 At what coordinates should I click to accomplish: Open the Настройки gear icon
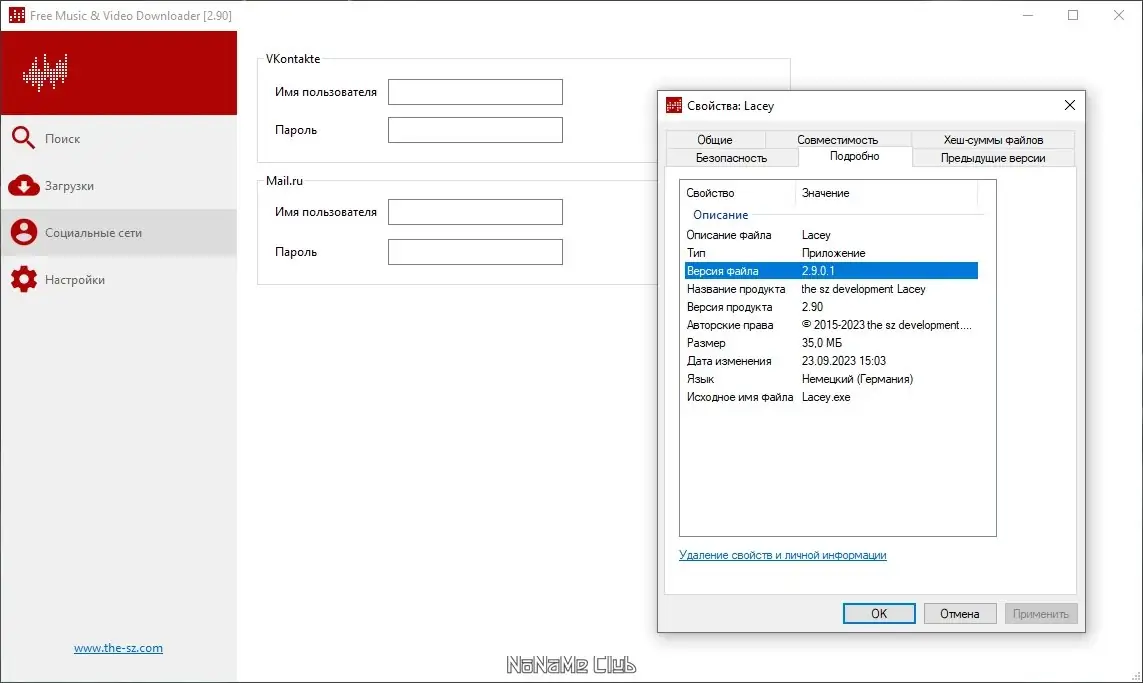23,279
